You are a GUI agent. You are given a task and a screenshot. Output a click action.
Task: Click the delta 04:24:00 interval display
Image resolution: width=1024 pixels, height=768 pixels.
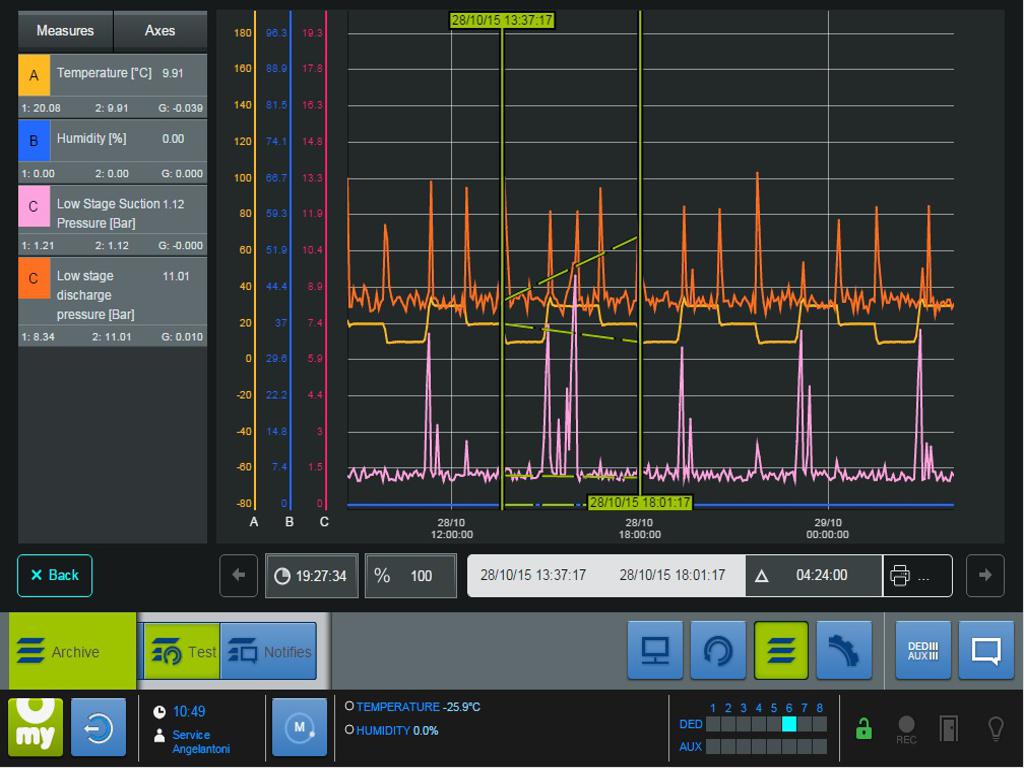click(x=814, y=575)
